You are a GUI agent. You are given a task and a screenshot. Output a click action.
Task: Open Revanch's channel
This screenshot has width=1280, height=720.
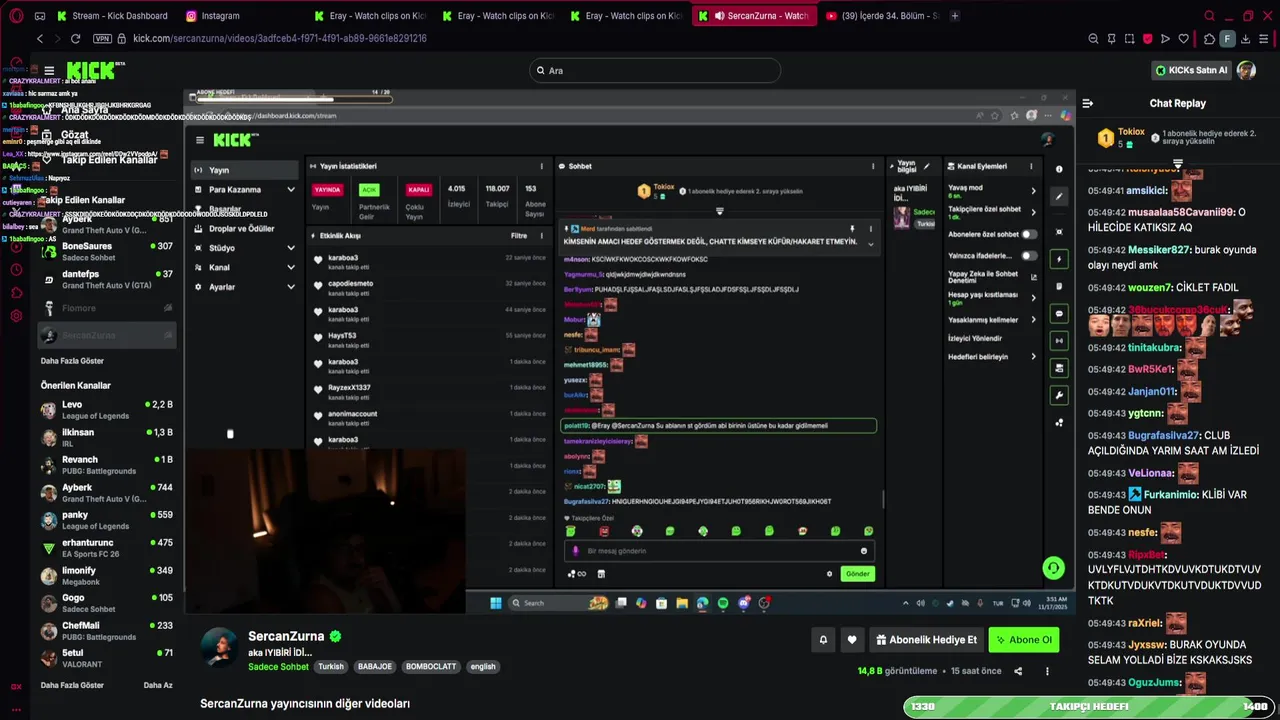pos(107,464)
